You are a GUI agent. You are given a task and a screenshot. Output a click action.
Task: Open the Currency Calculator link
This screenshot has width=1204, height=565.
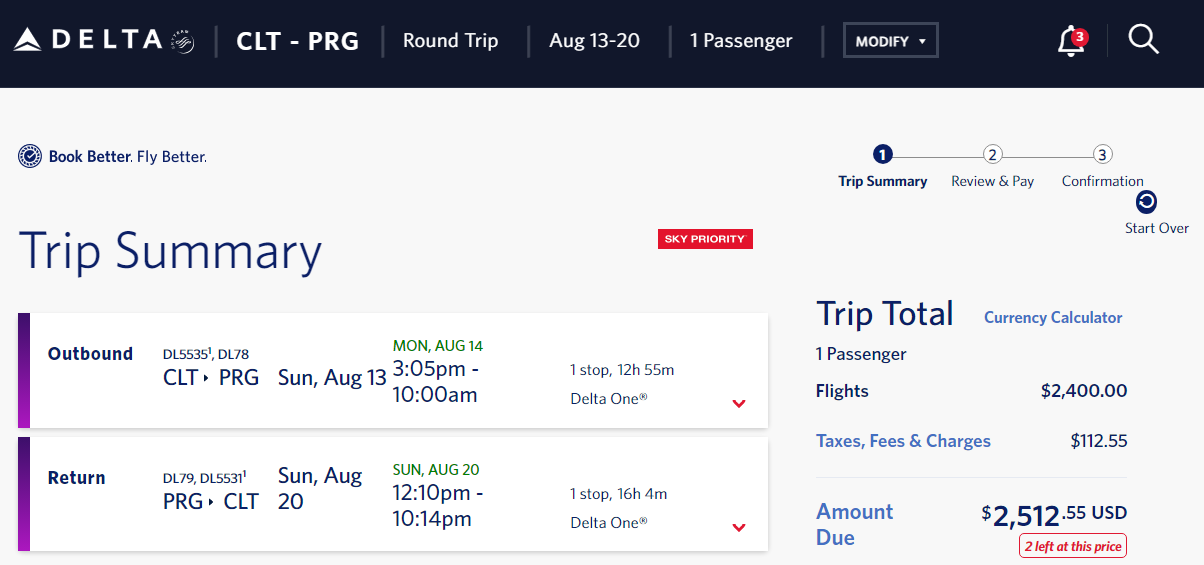[1053, 317]
